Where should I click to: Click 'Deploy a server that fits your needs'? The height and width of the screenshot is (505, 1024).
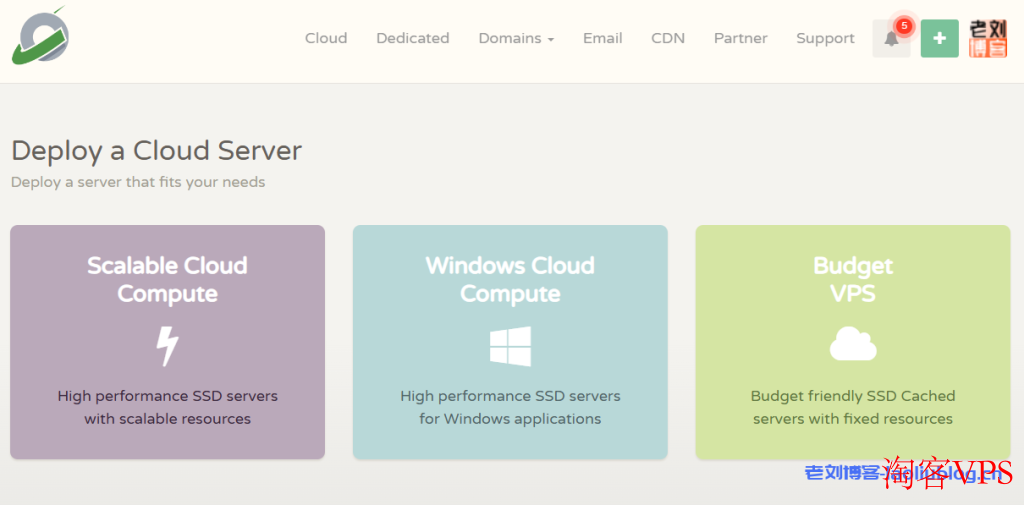pyautogui.click(x=138, y=182)
